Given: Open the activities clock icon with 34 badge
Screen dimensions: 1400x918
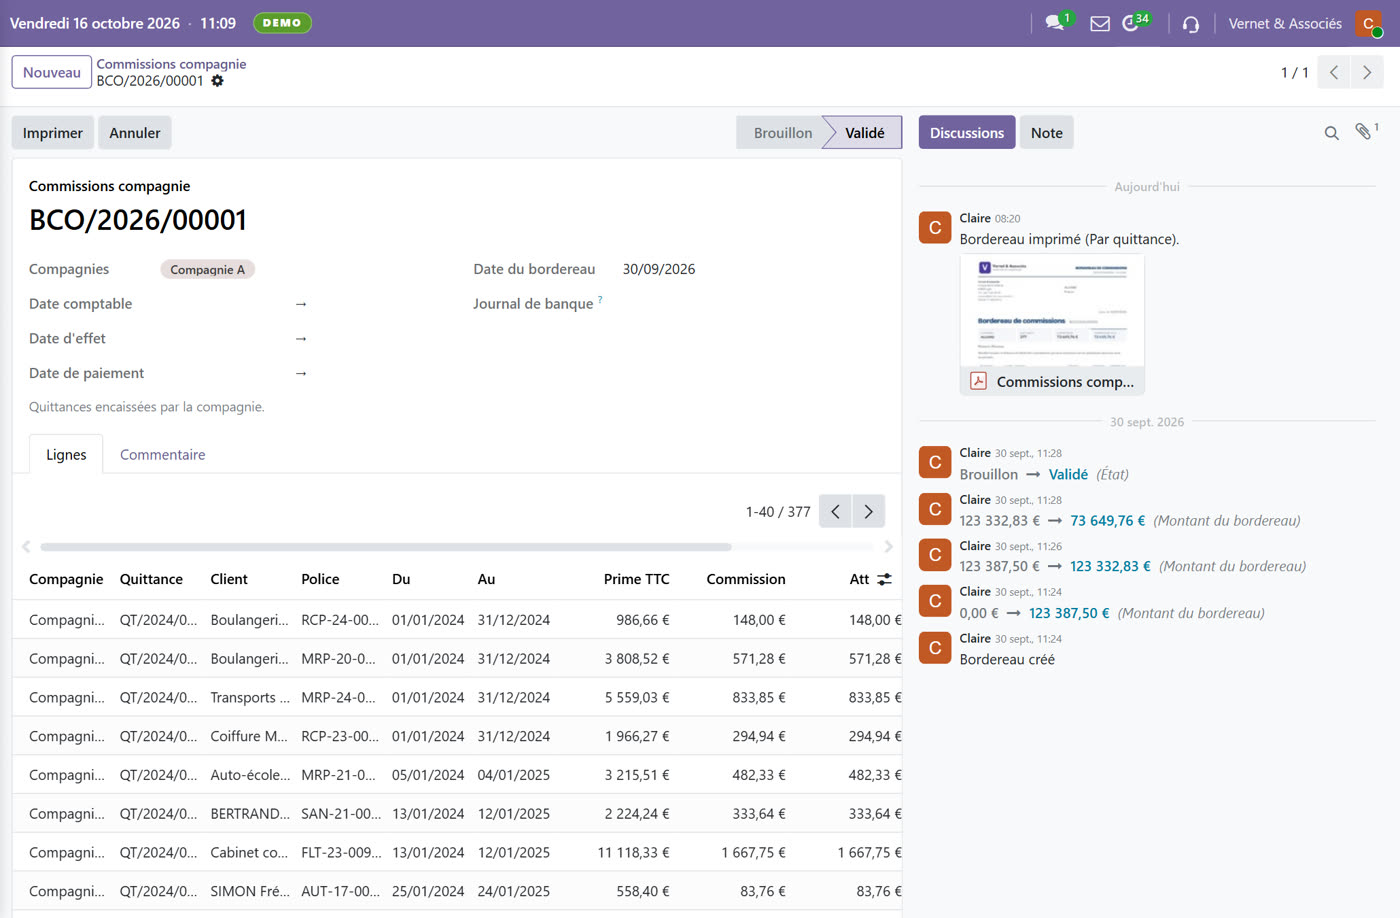Looking at the screenshot, I should [1131, 23].
